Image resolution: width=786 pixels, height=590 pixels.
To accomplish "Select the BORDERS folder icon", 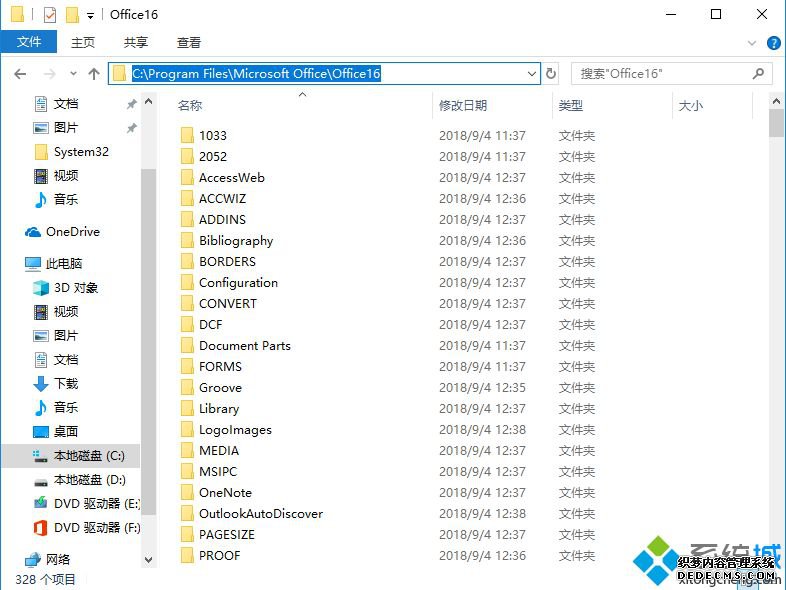I will [187, 262].
